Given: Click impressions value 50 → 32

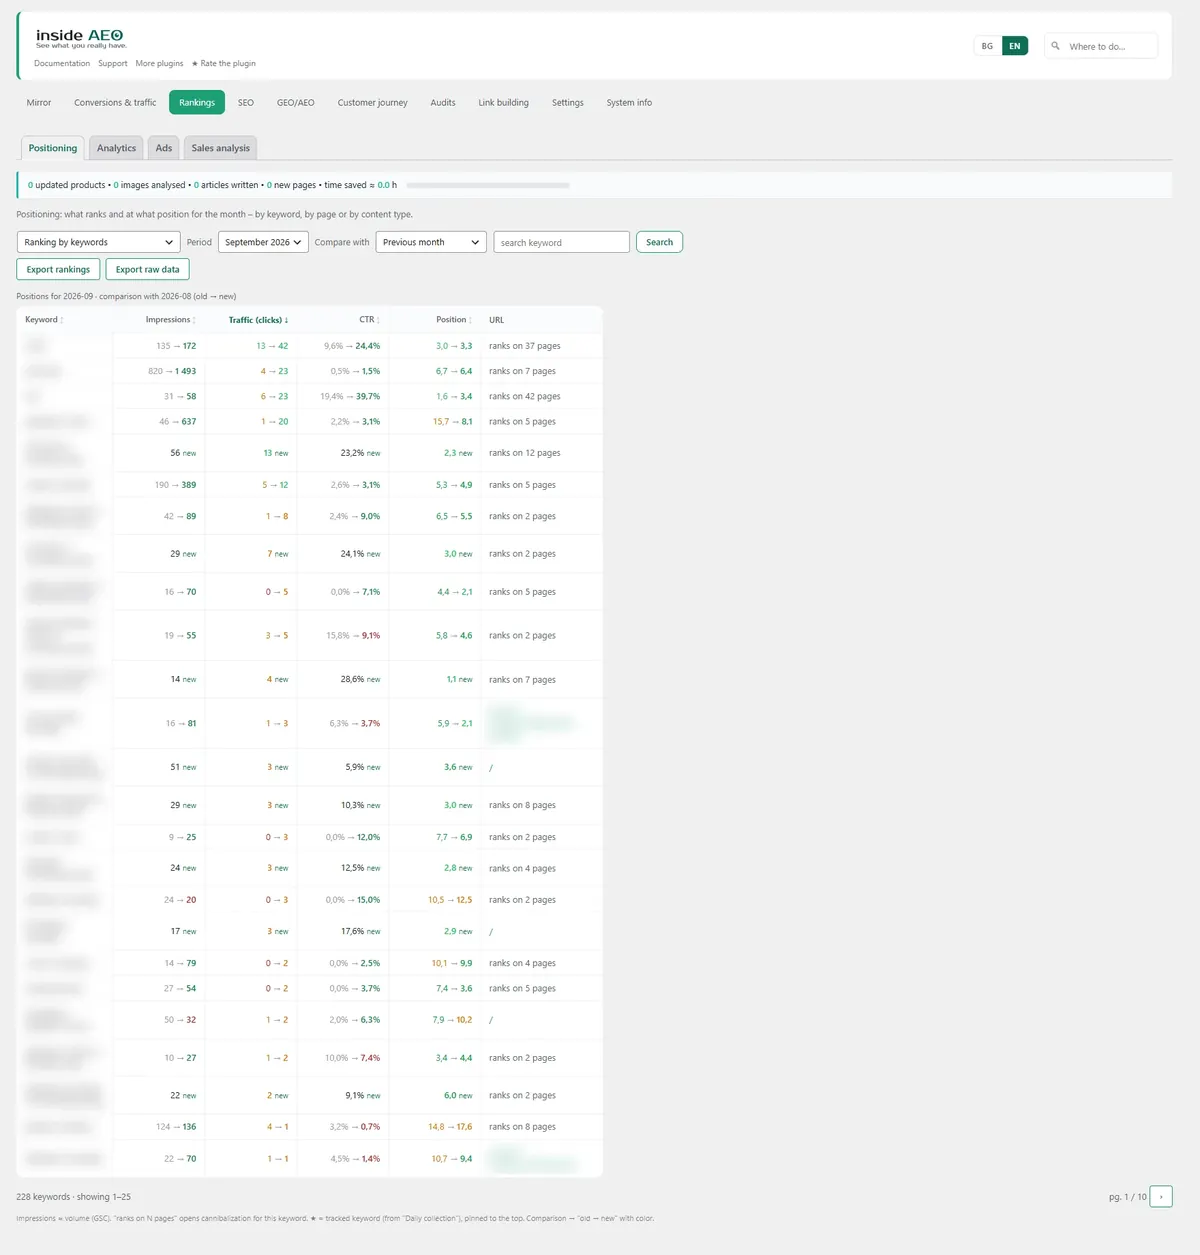Looking at the screenshot, I should tap(180, 1020).
